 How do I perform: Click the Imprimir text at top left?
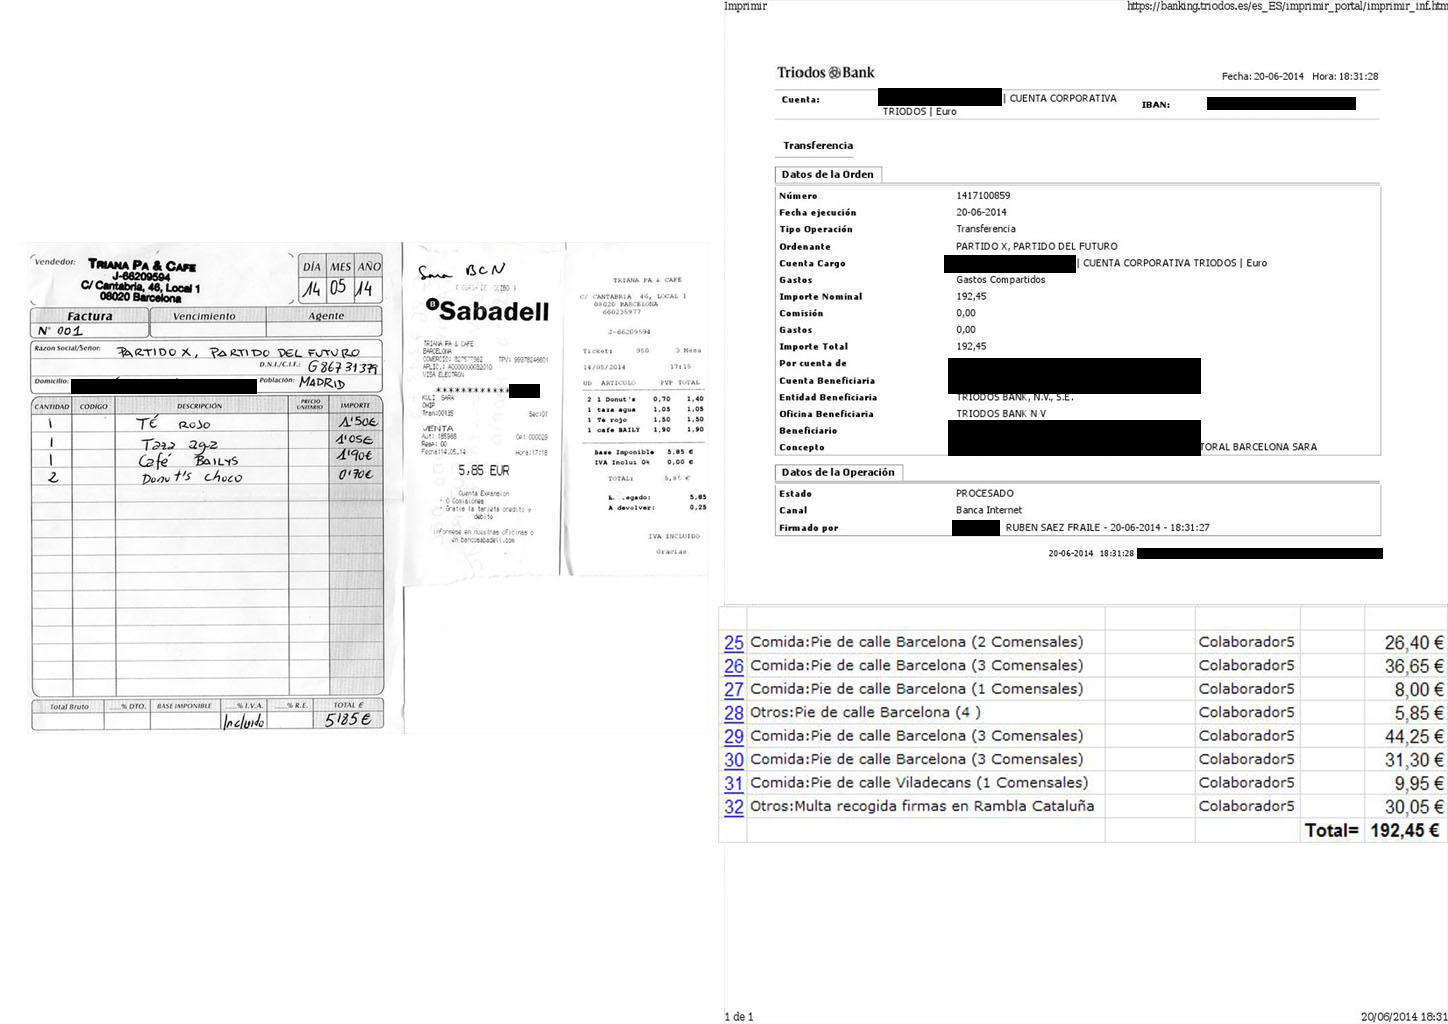(745, 6)
